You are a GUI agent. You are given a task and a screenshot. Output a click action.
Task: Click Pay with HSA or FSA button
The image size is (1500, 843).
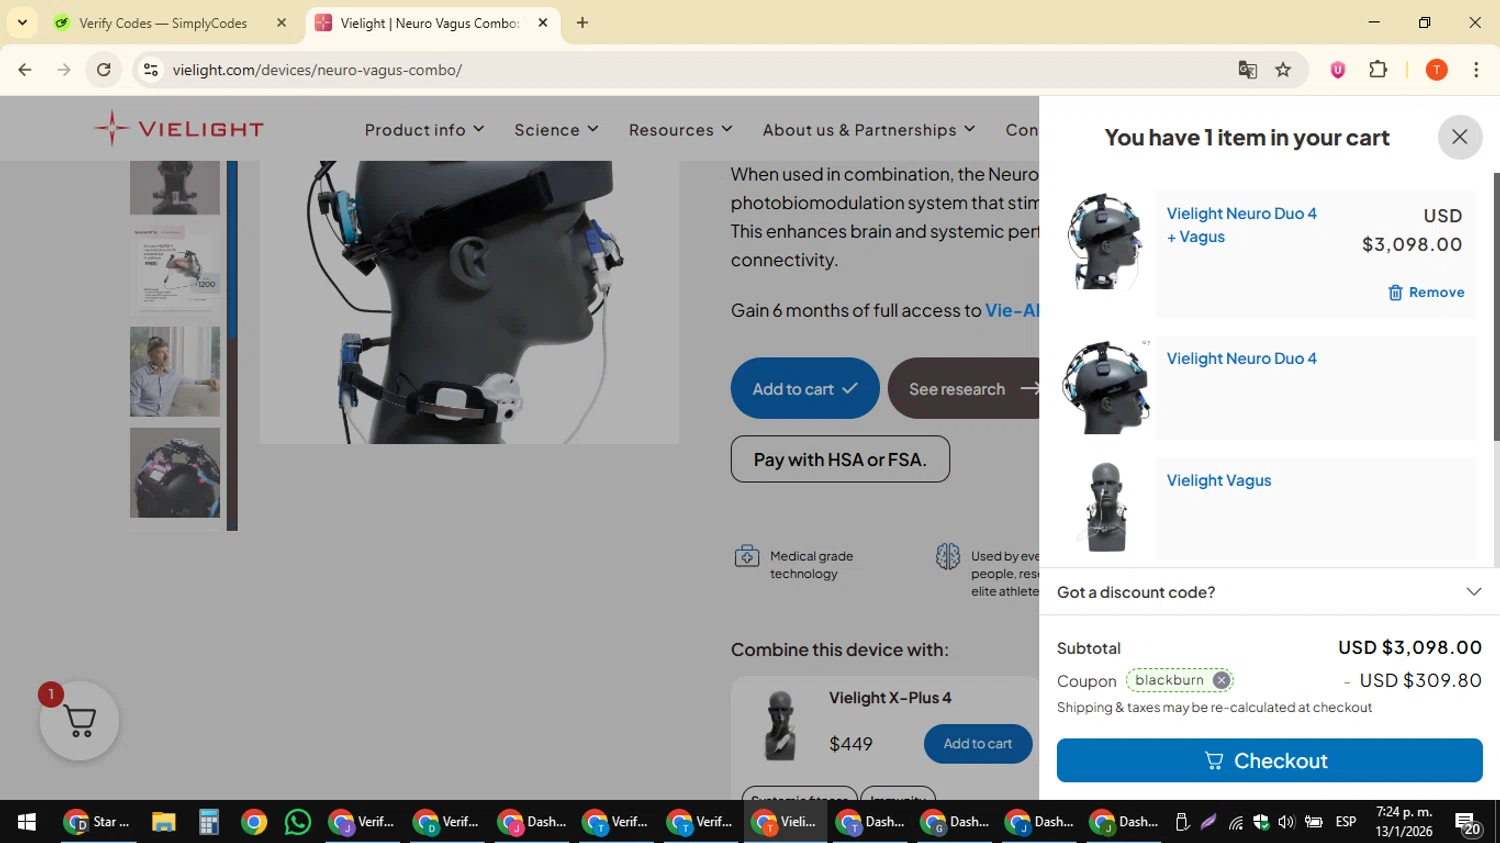pyautogui.click(x=840, y=459)
